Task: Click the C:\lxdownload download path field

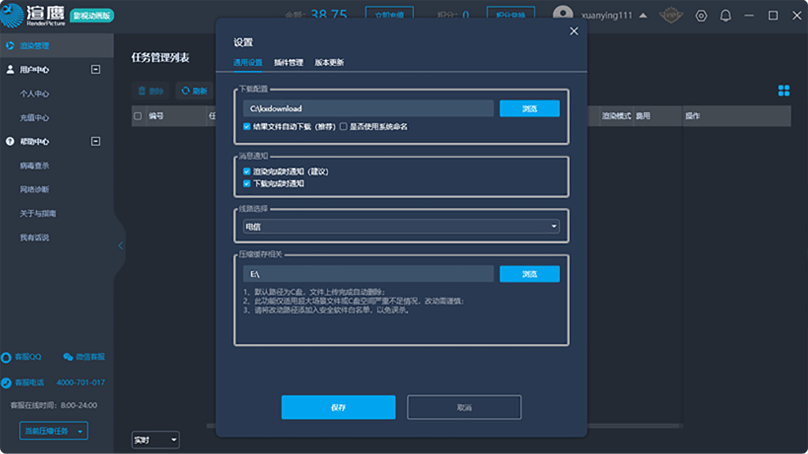Action: pos(368,108)
